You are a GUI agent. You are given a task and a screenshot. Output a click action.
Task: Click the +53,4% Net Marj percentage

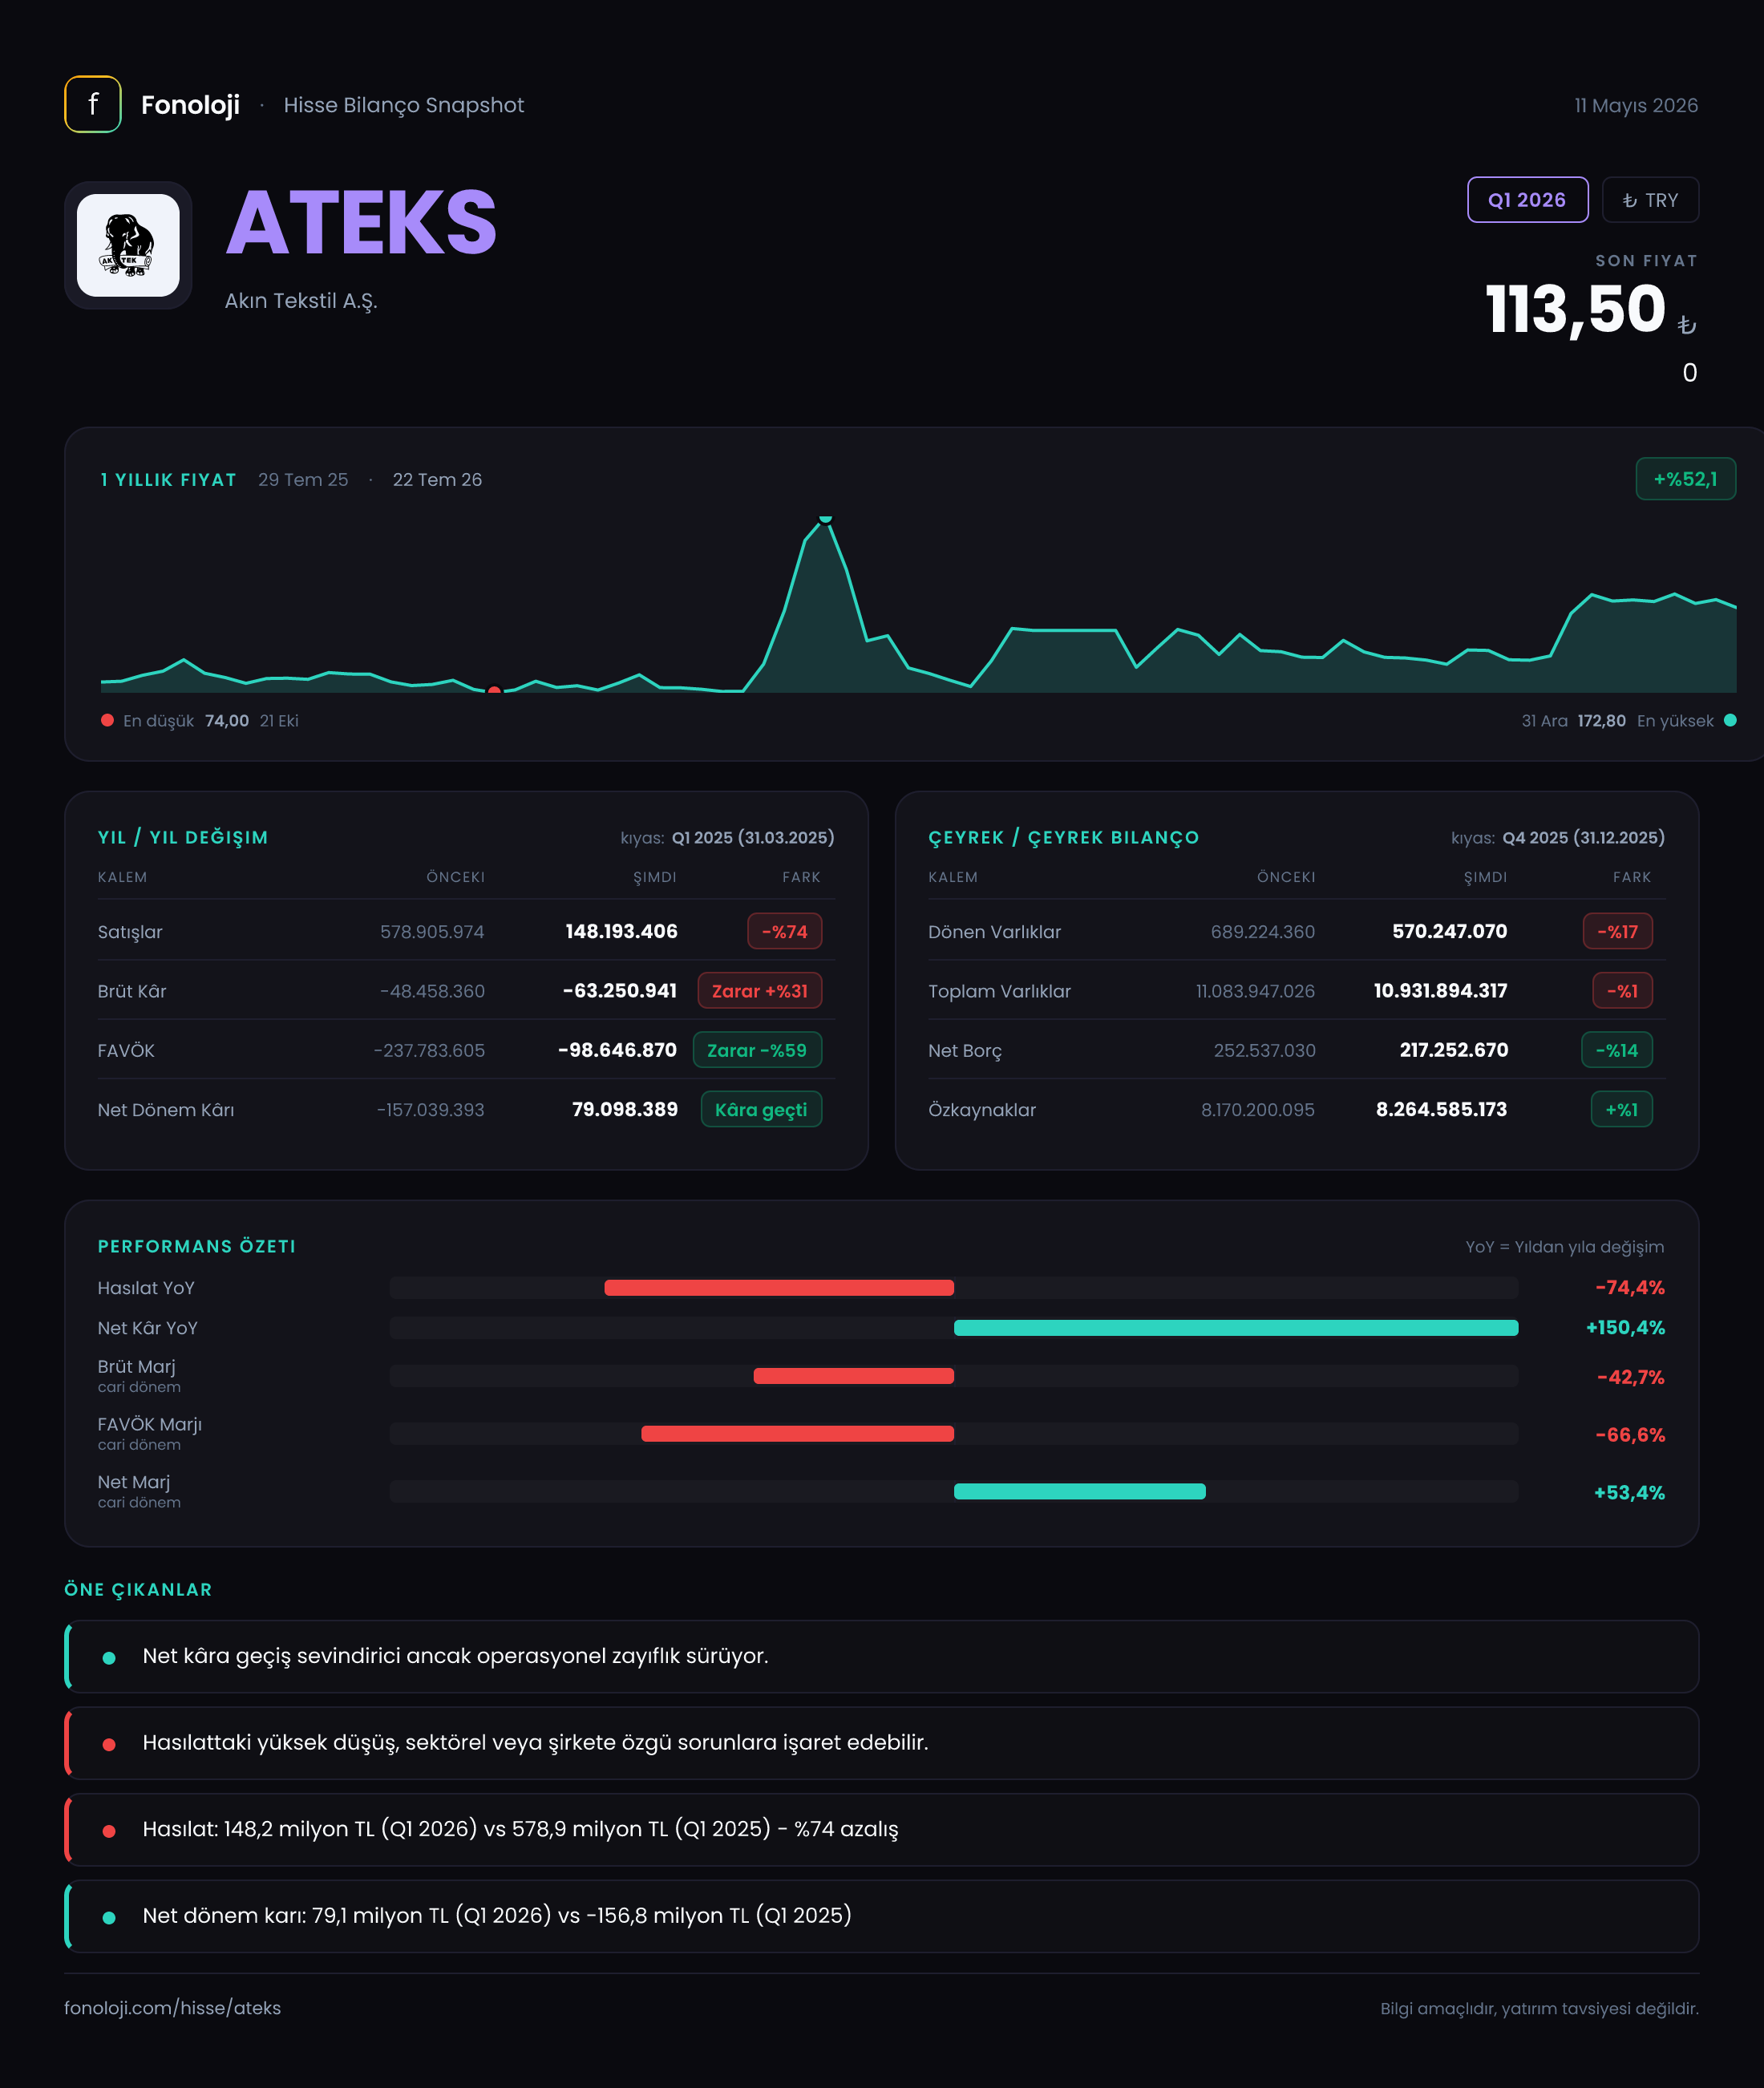pyautogui.click(x=1629, y=1493)
